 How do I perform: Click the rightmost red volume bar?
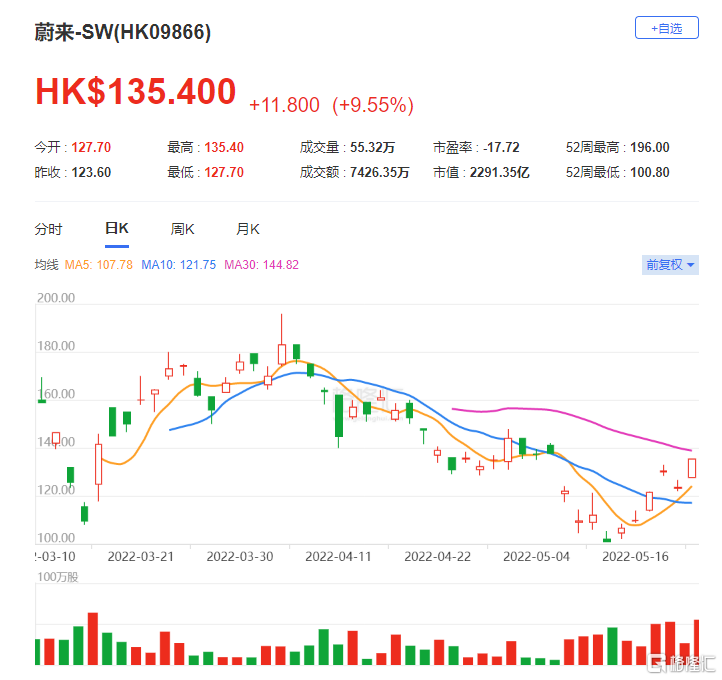point(696,642)
